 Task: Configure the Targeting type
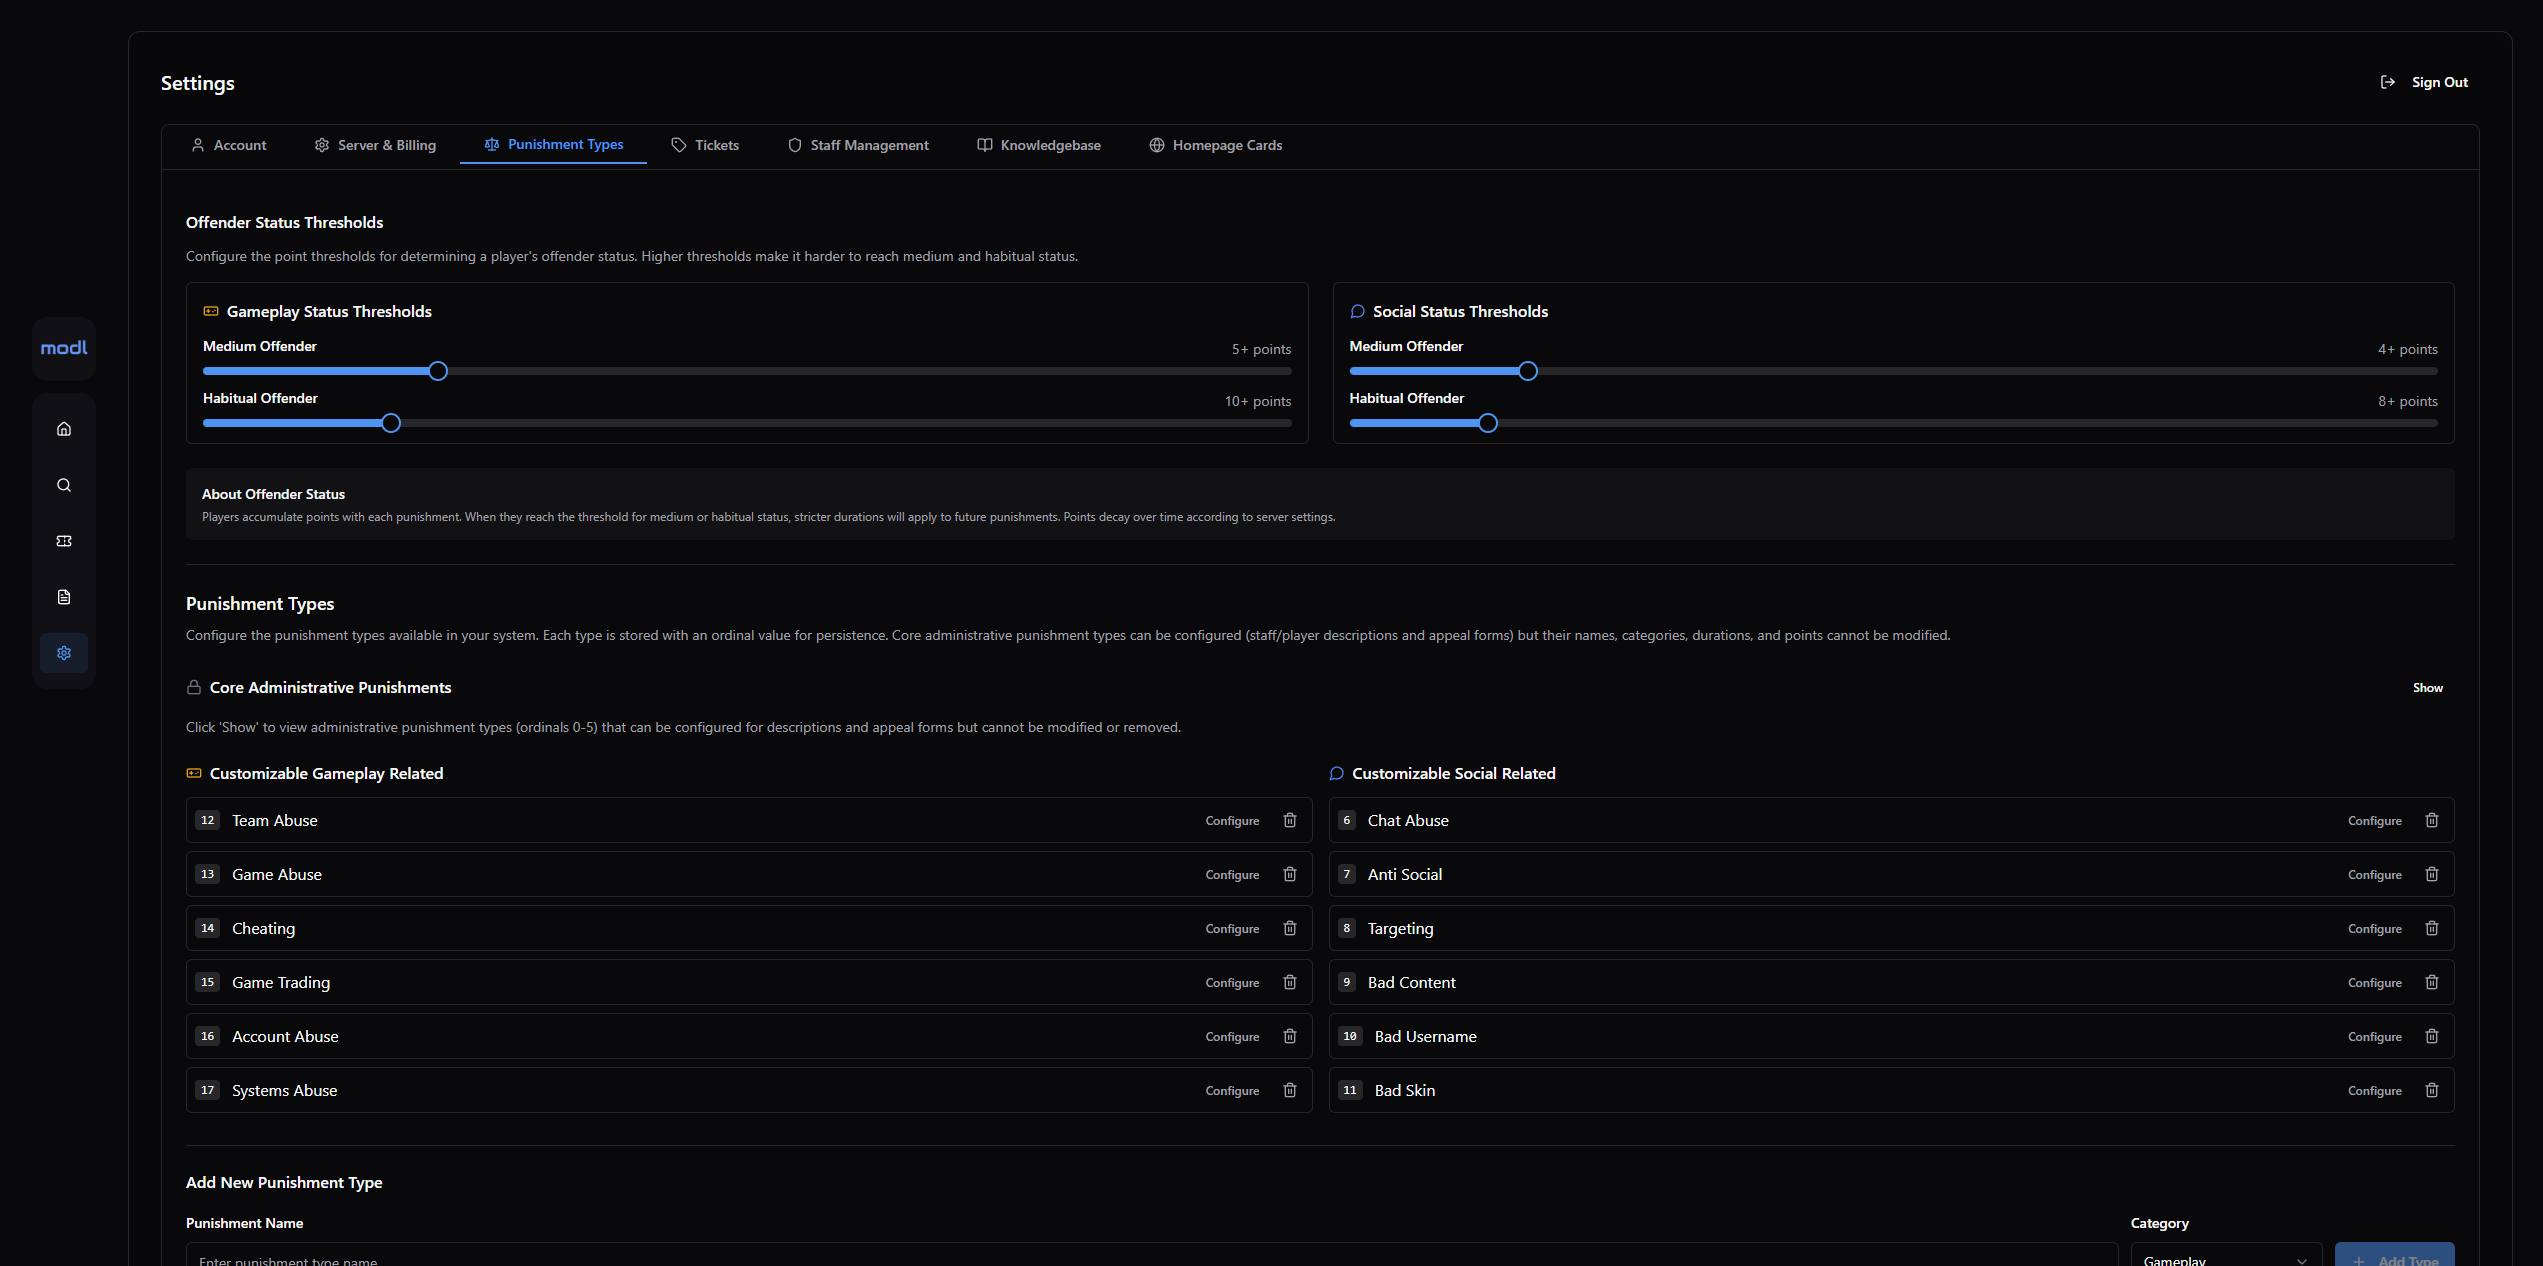point(2375,929)
